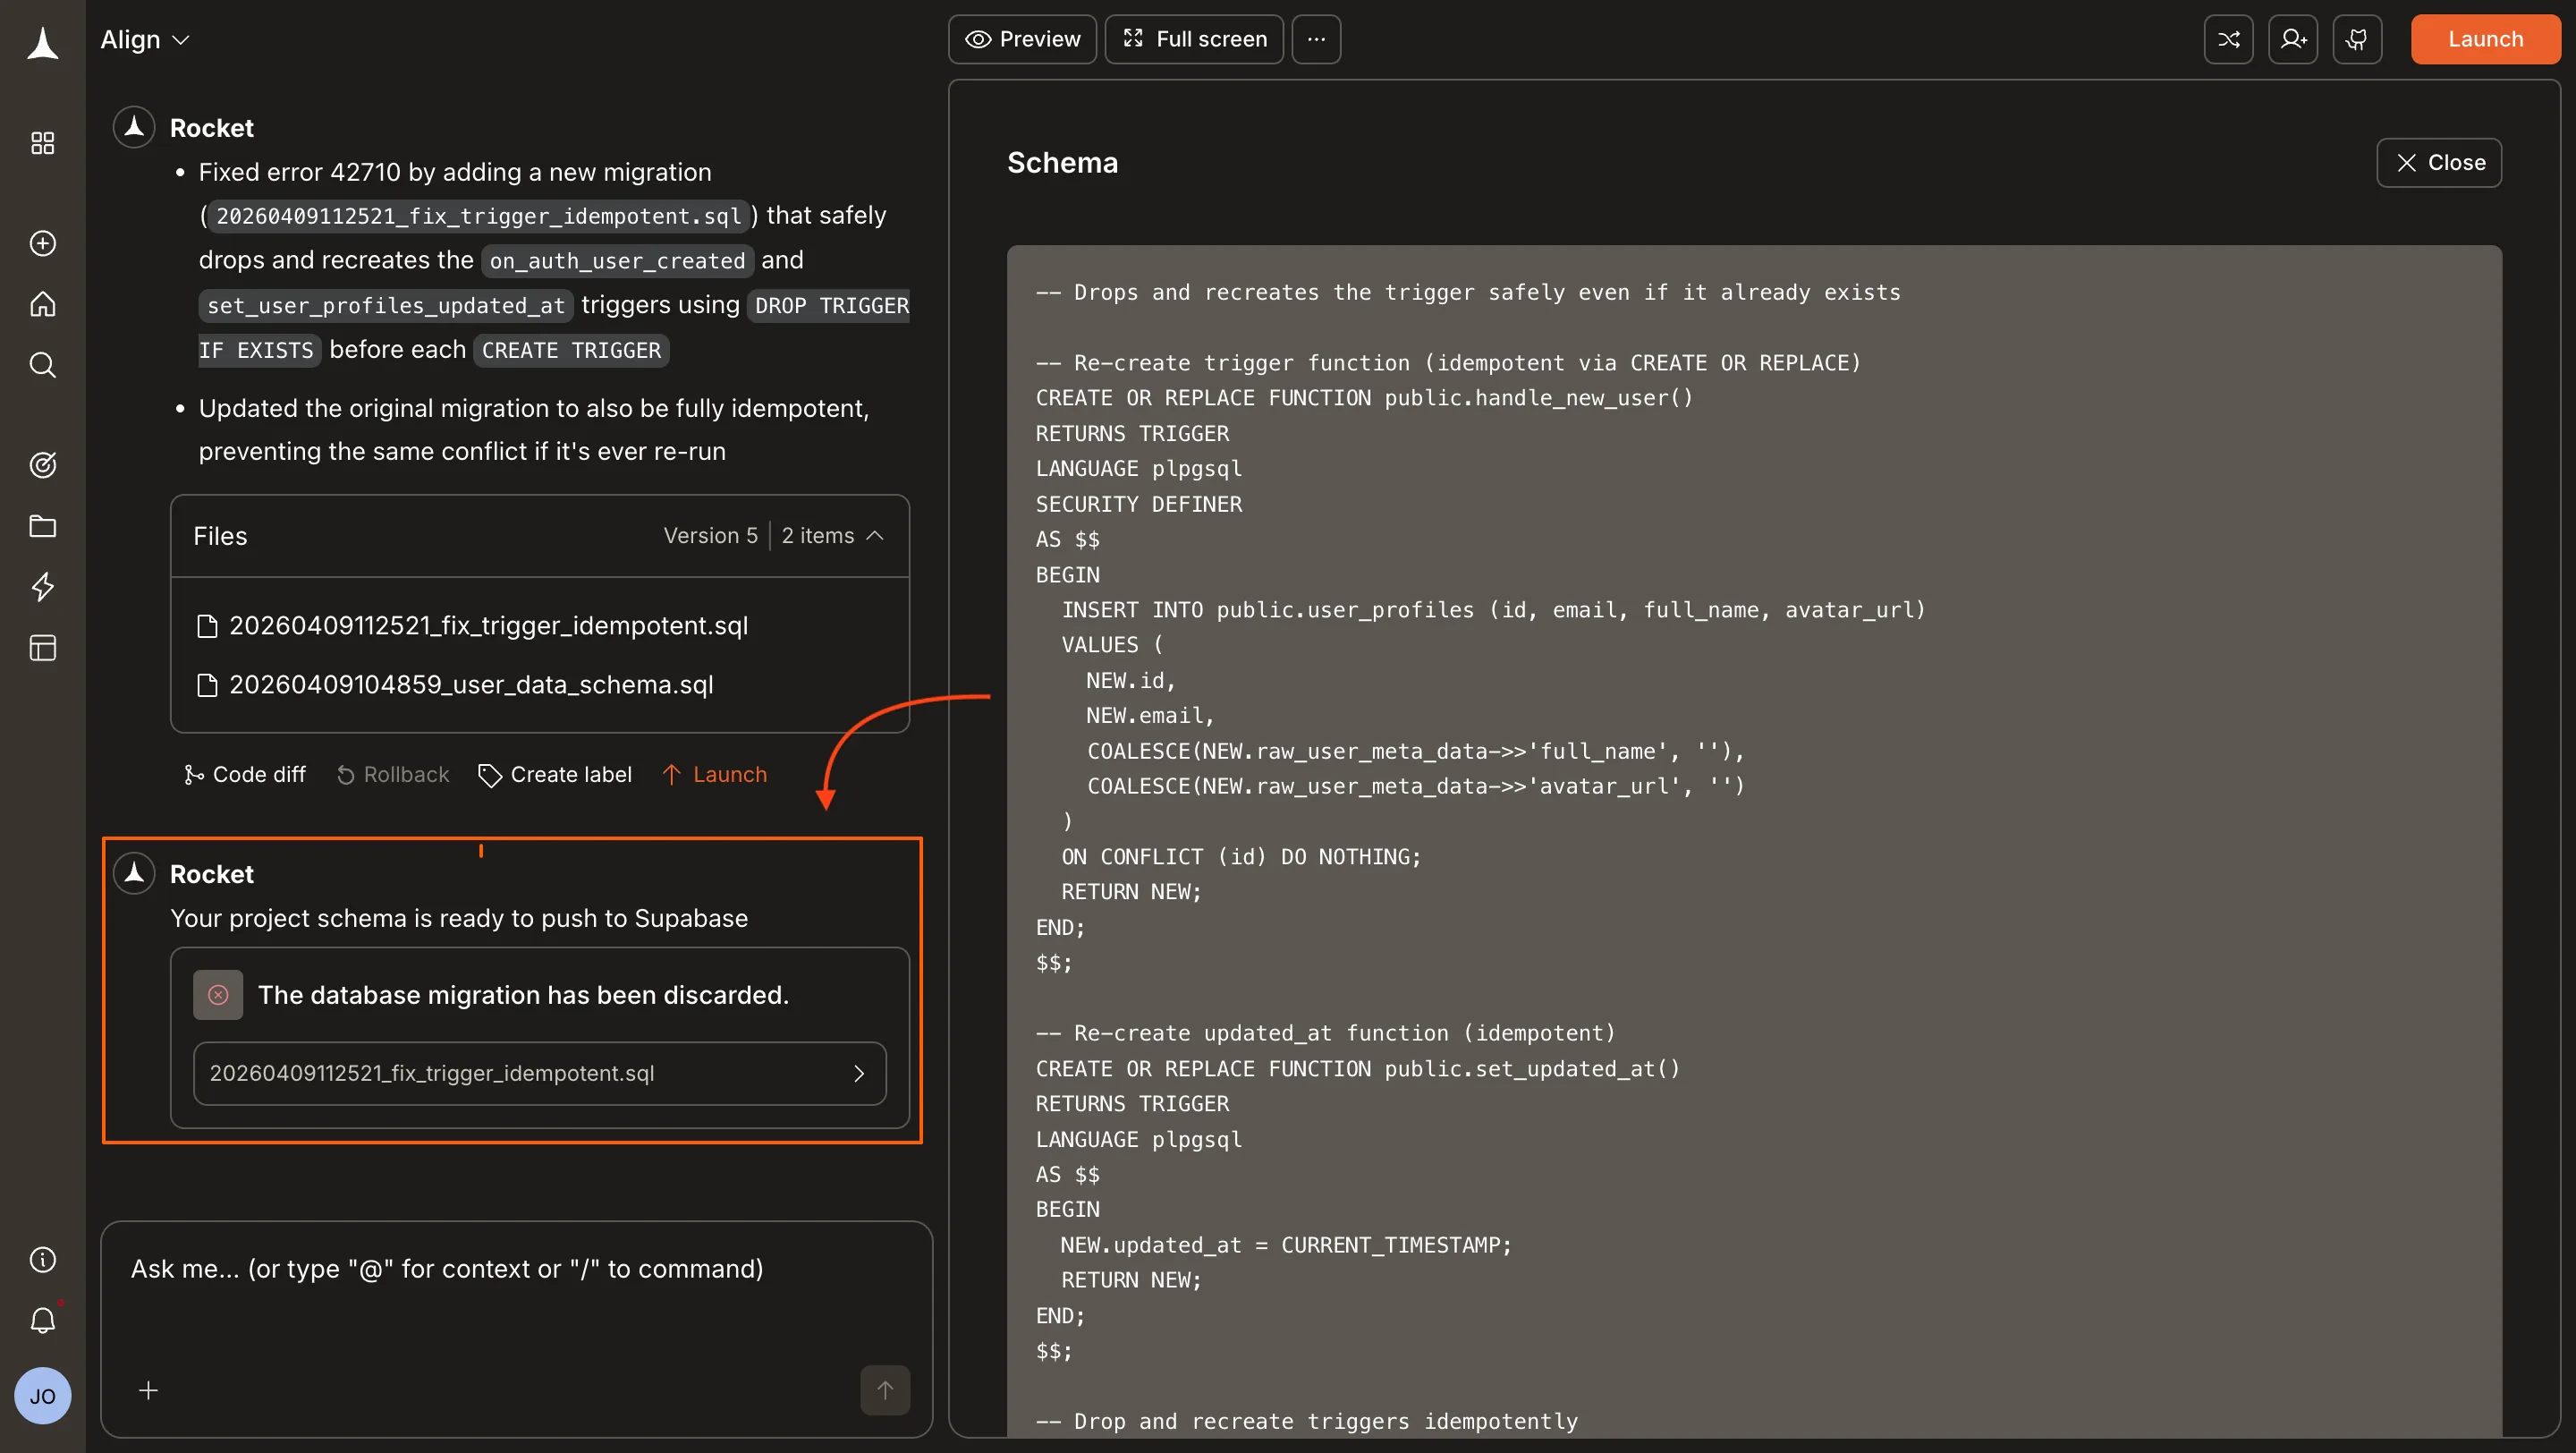
Task: Click the Files header label
Action: tap(220, 536)
